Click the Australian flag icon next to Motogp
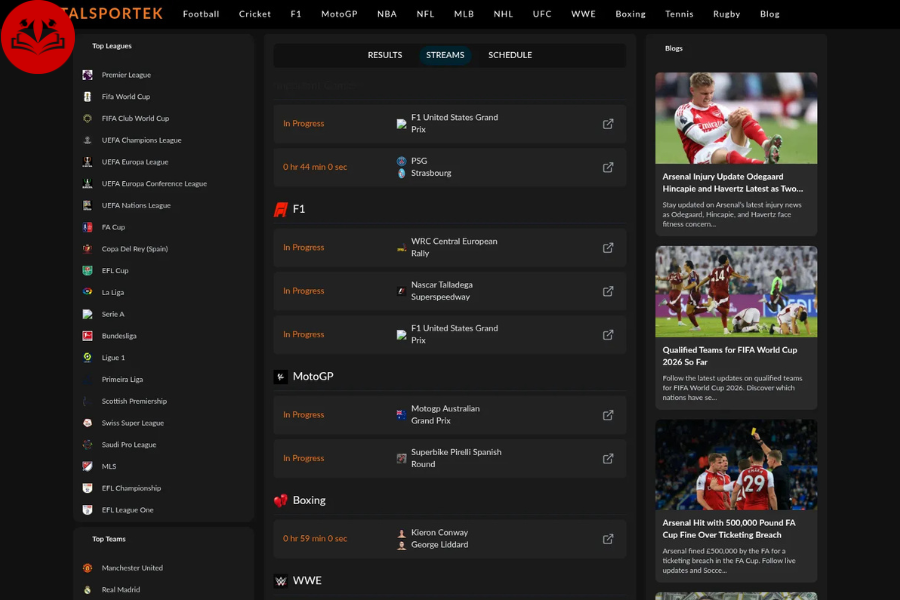 click(402, 415)
